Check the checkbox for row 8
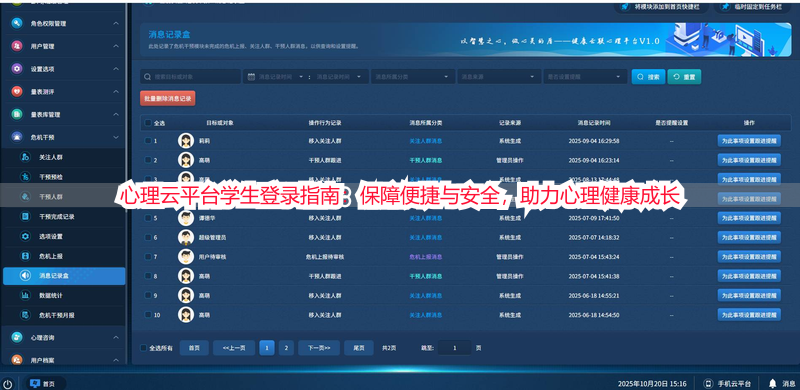The width and height of the screenshot is (800, 390). (x=148, y=276)
